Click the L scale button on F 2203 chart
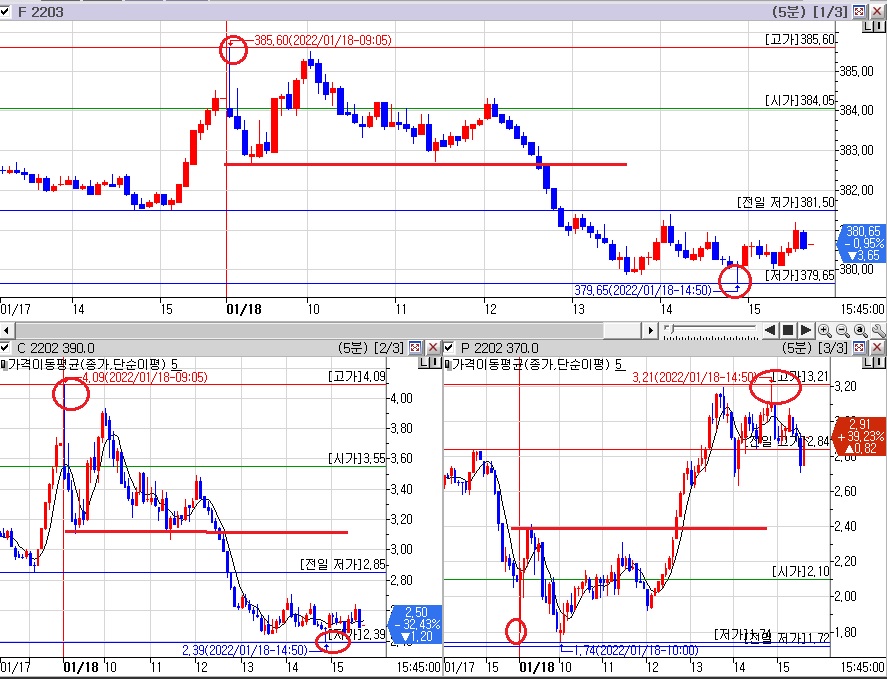Image resolution: width=887 pixels, height=679 pixels. coord(868,26)
